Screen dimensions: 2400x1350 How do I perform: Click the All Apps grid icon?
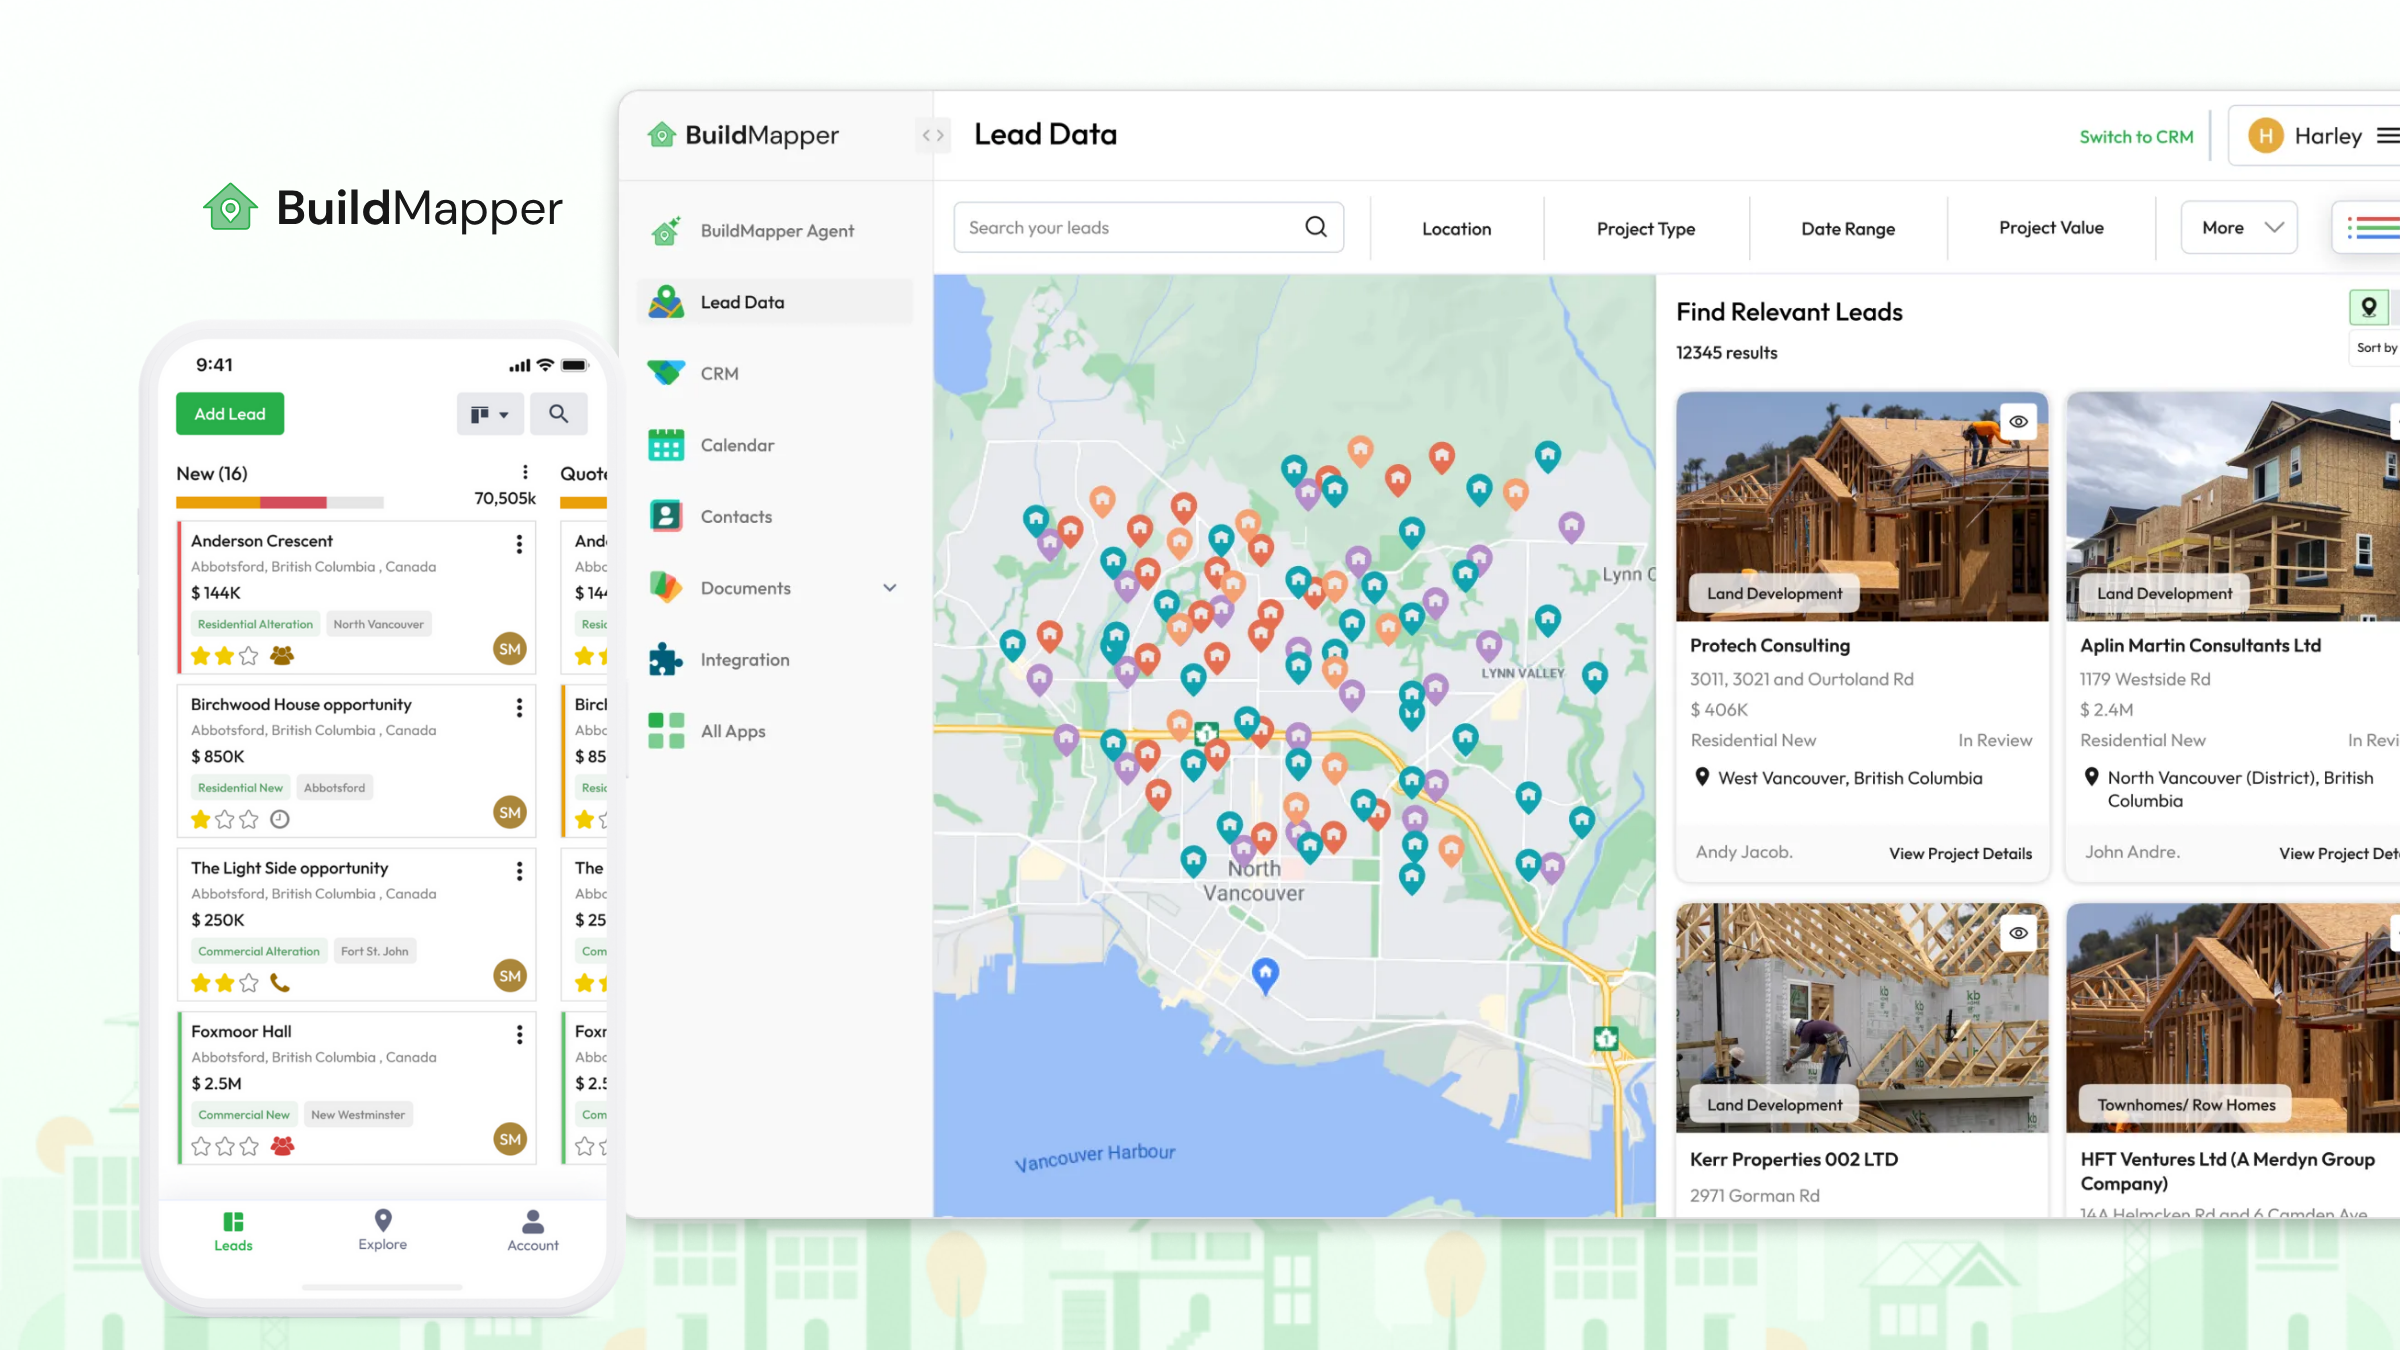coord(666,731)
